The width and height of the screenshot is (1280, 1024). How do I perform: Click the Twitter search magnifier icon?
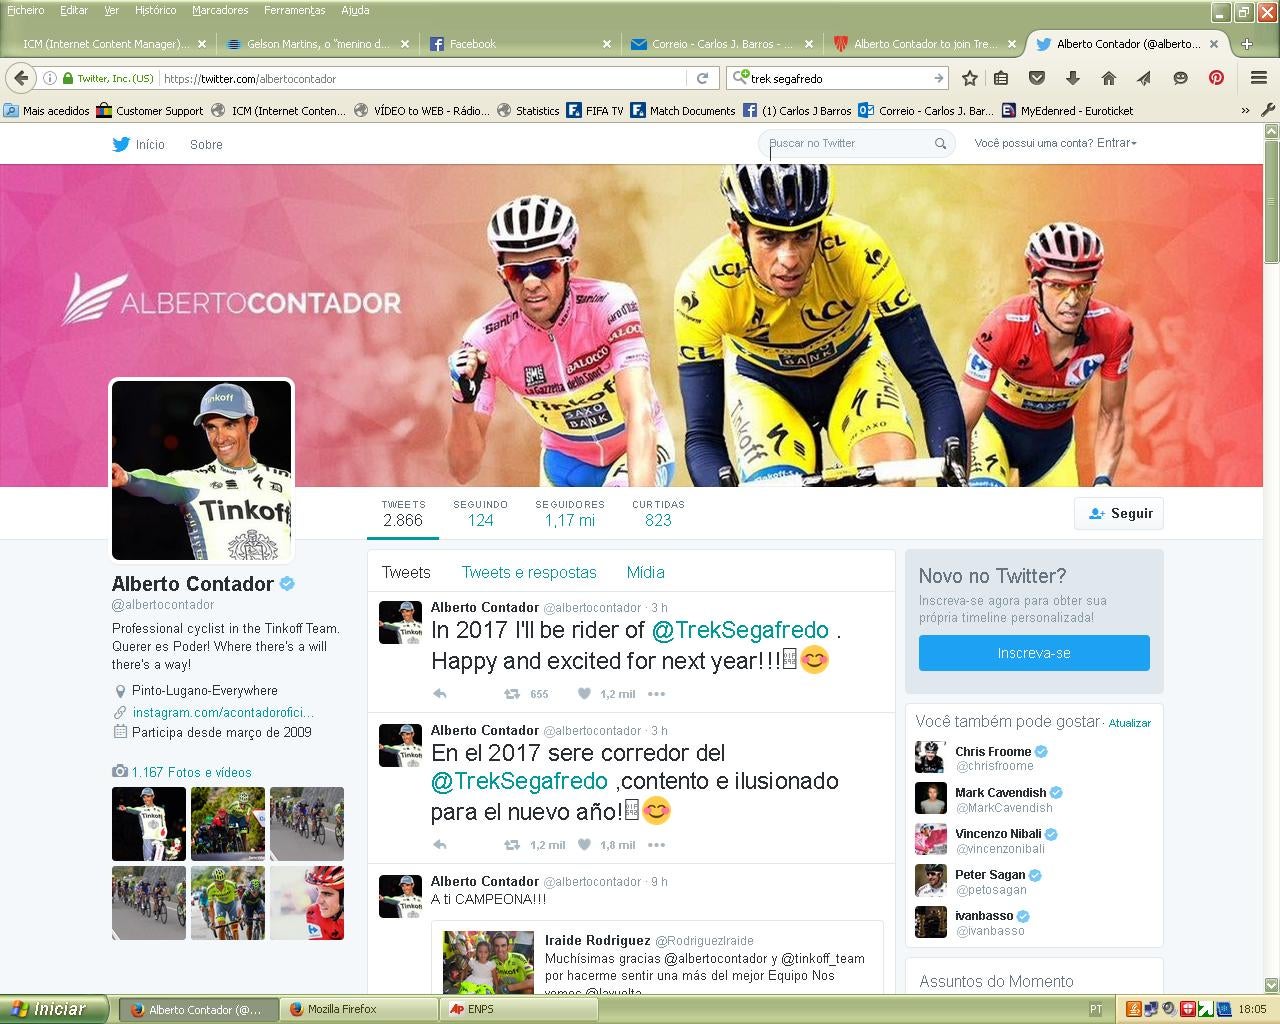tap(940, 144)
